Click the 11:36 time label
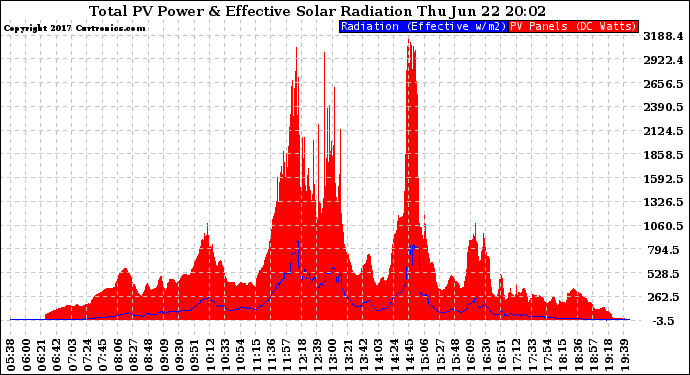 click(271, 355)
